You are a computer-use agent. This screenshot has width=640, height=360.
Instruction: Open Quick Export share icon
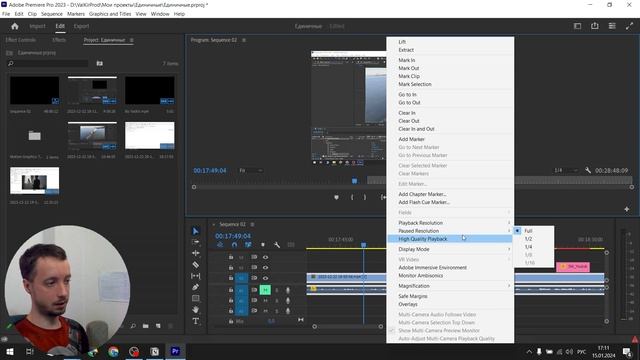point(595,26)
